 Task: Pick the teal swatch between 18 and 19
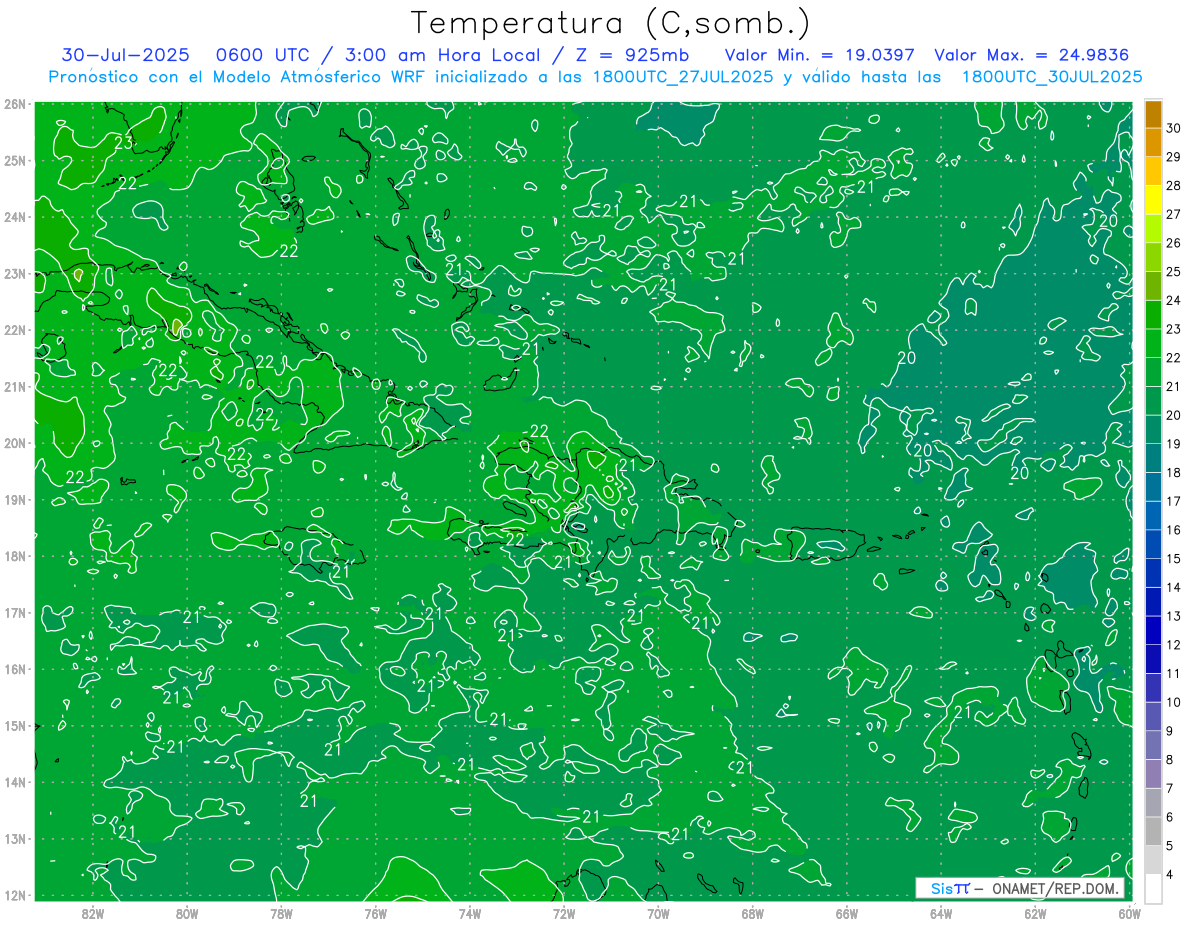[x=1153, y=458]
